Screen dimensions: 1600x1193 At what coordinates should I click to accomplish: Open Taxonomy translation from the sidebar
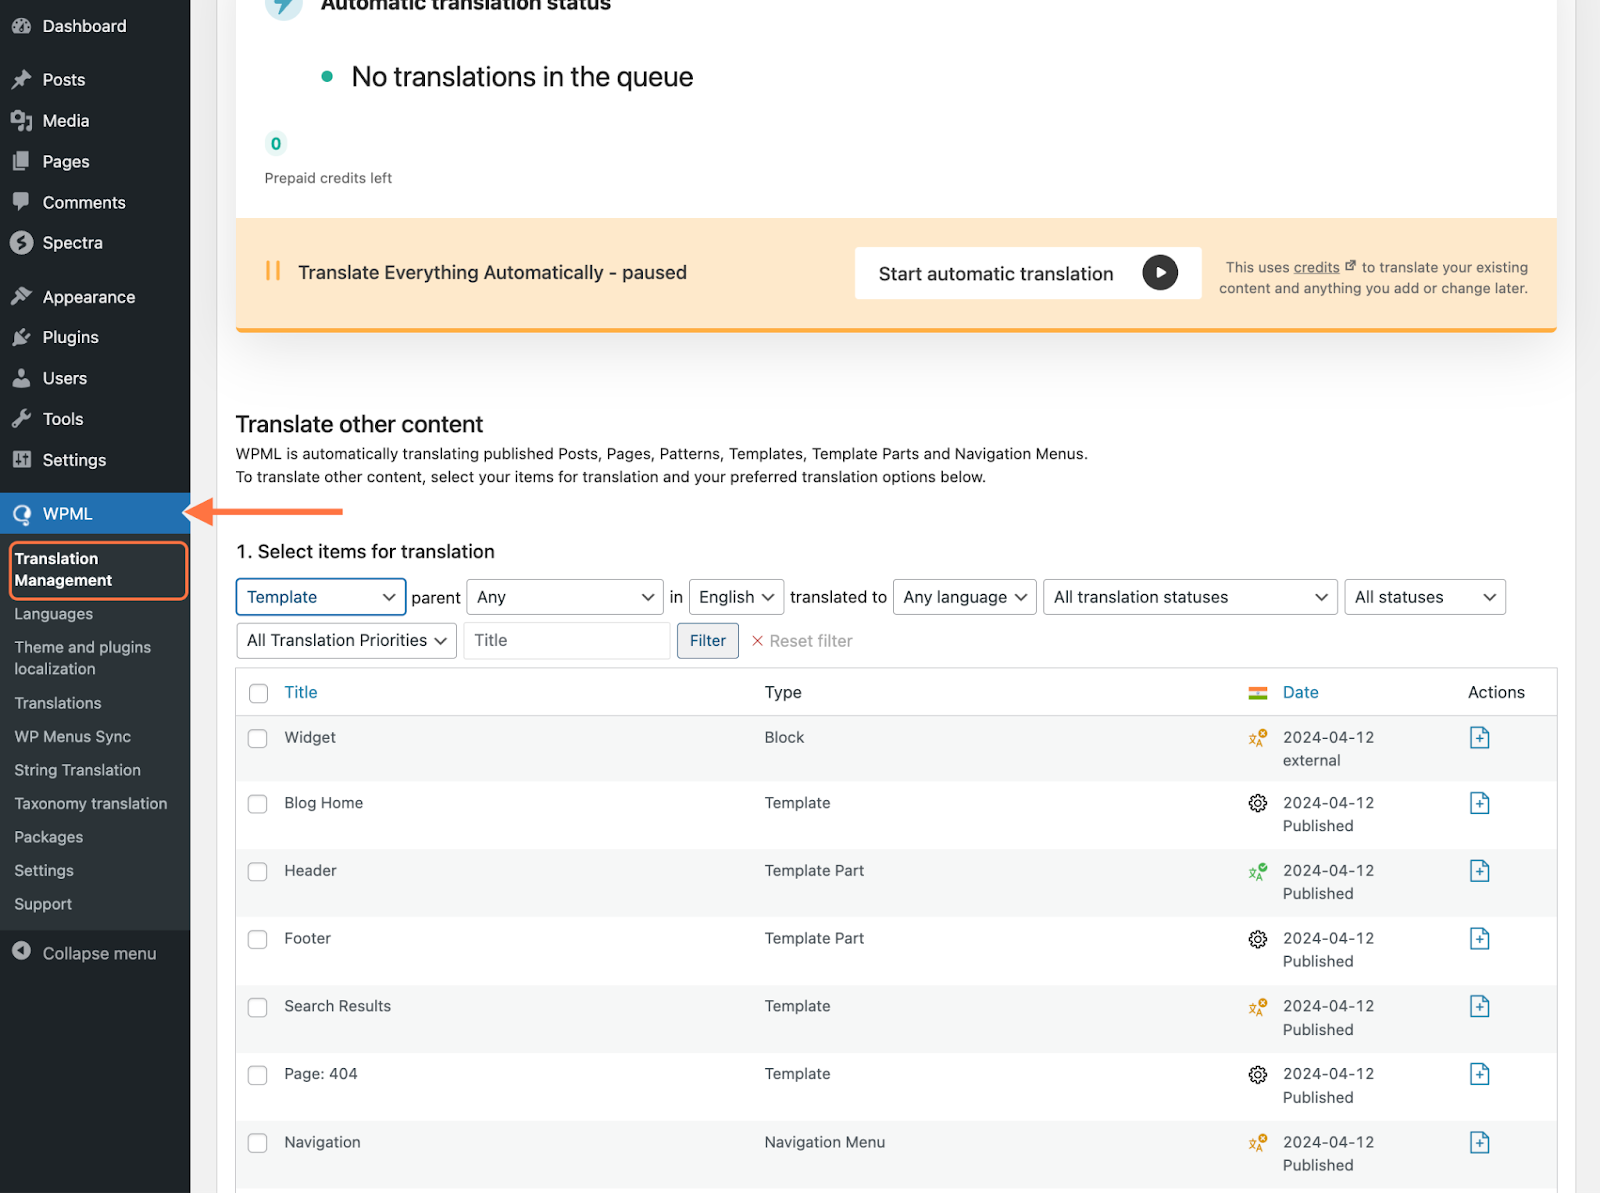point(90,803)
